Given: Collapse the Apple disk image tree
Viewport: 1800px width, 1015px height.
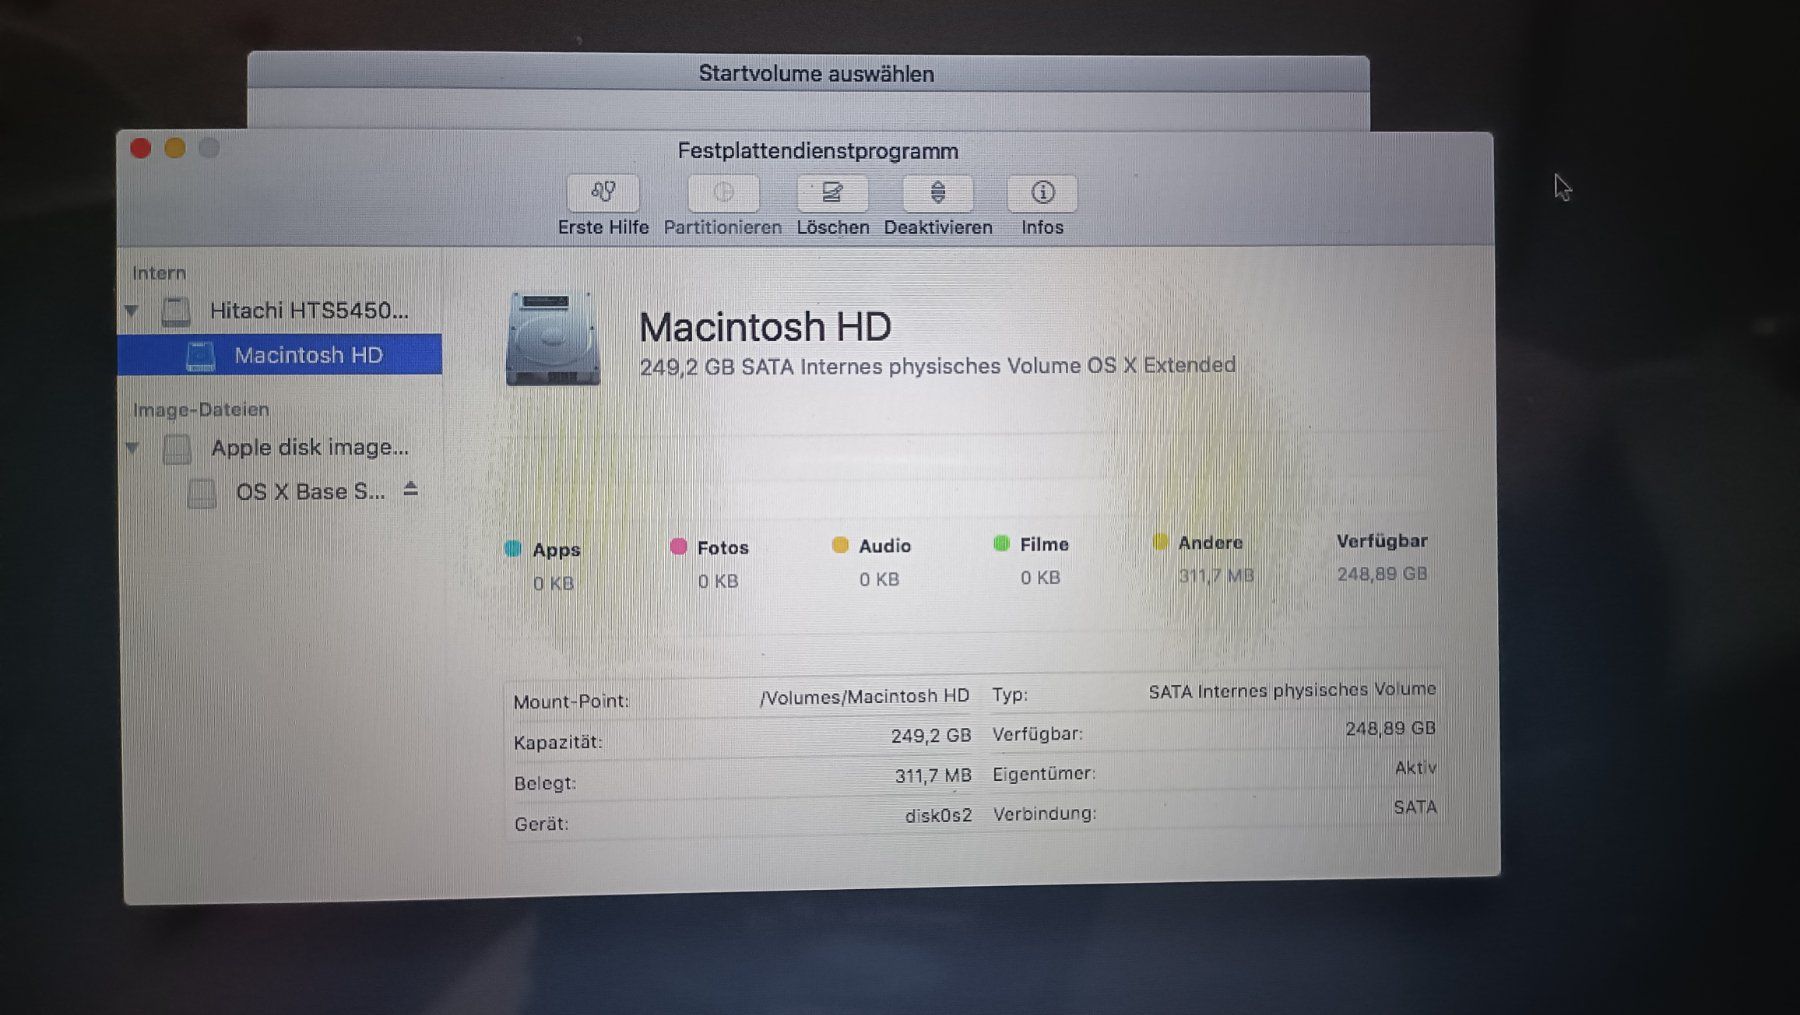Looking at the screenshot, I should 132,448.
